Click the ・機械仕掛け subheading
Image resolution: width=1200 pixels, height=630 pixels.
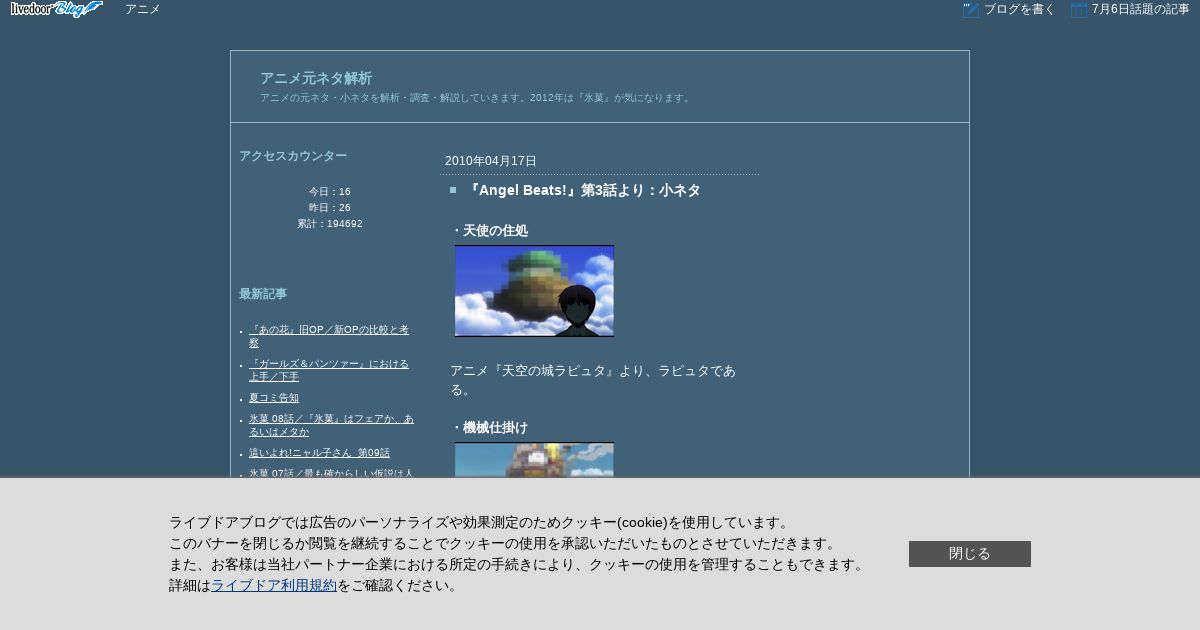pos(489,427)
